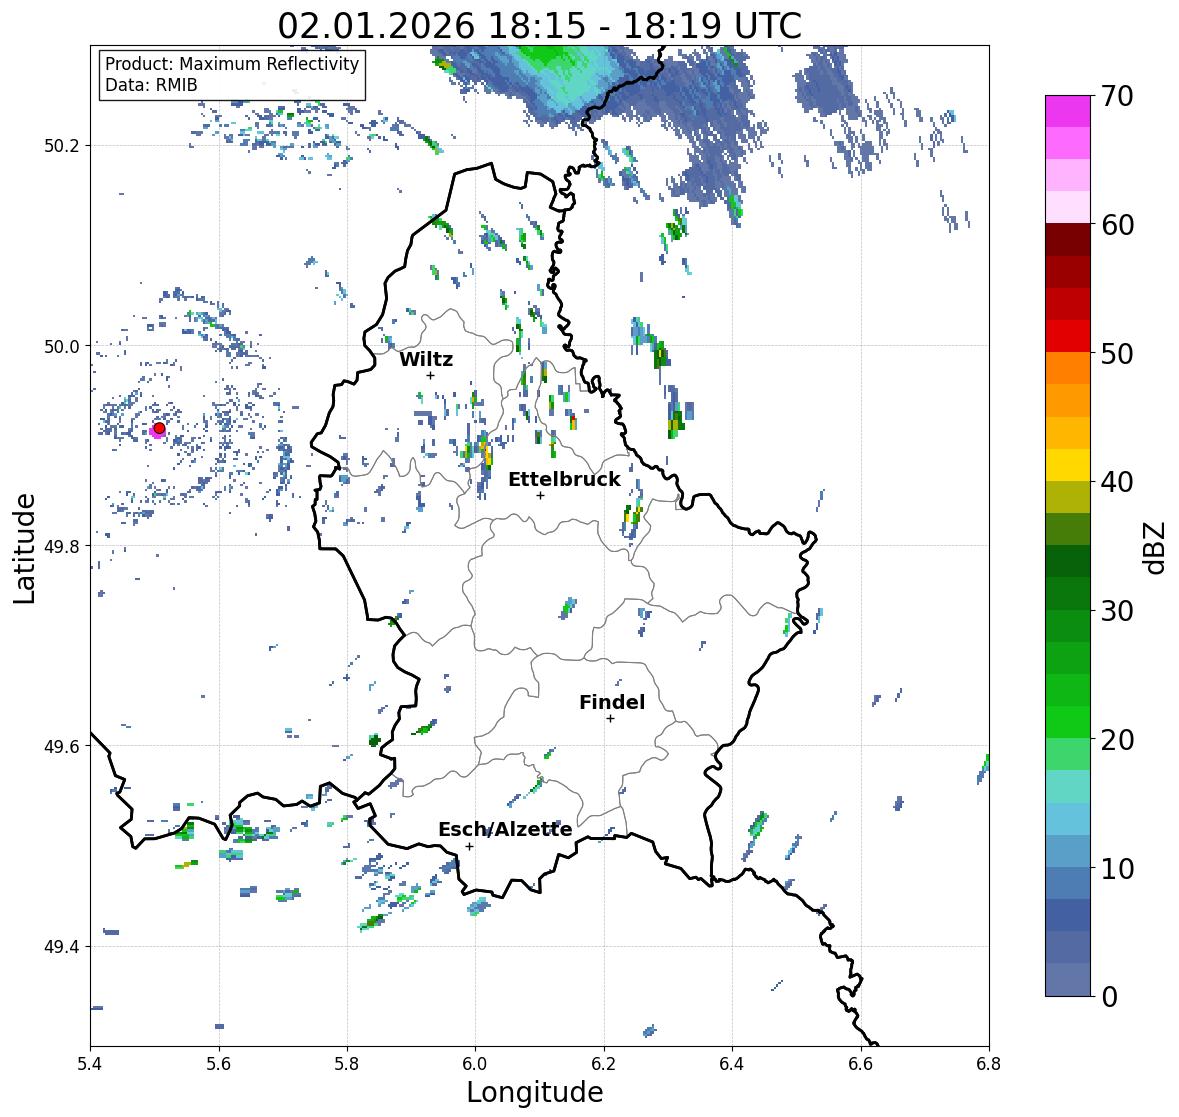Click the Longitude axis label
The width and height of the screenshot is (1179, 1117).
point(535,1092)
